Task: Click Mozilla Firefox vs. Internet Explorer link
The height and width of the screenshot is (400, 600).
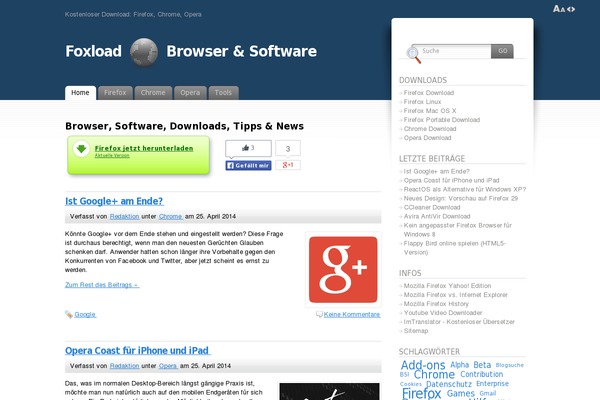Action: [x=456, y=295]
